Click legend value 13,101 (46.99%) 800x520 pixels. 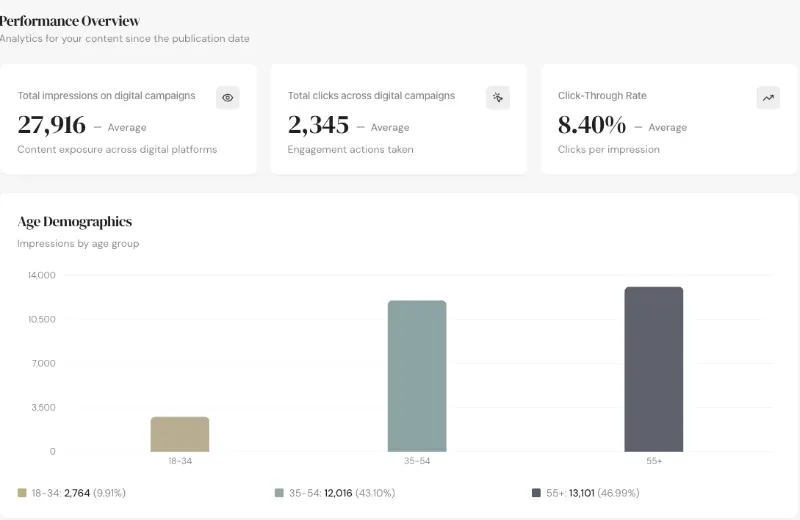[604, 493]
